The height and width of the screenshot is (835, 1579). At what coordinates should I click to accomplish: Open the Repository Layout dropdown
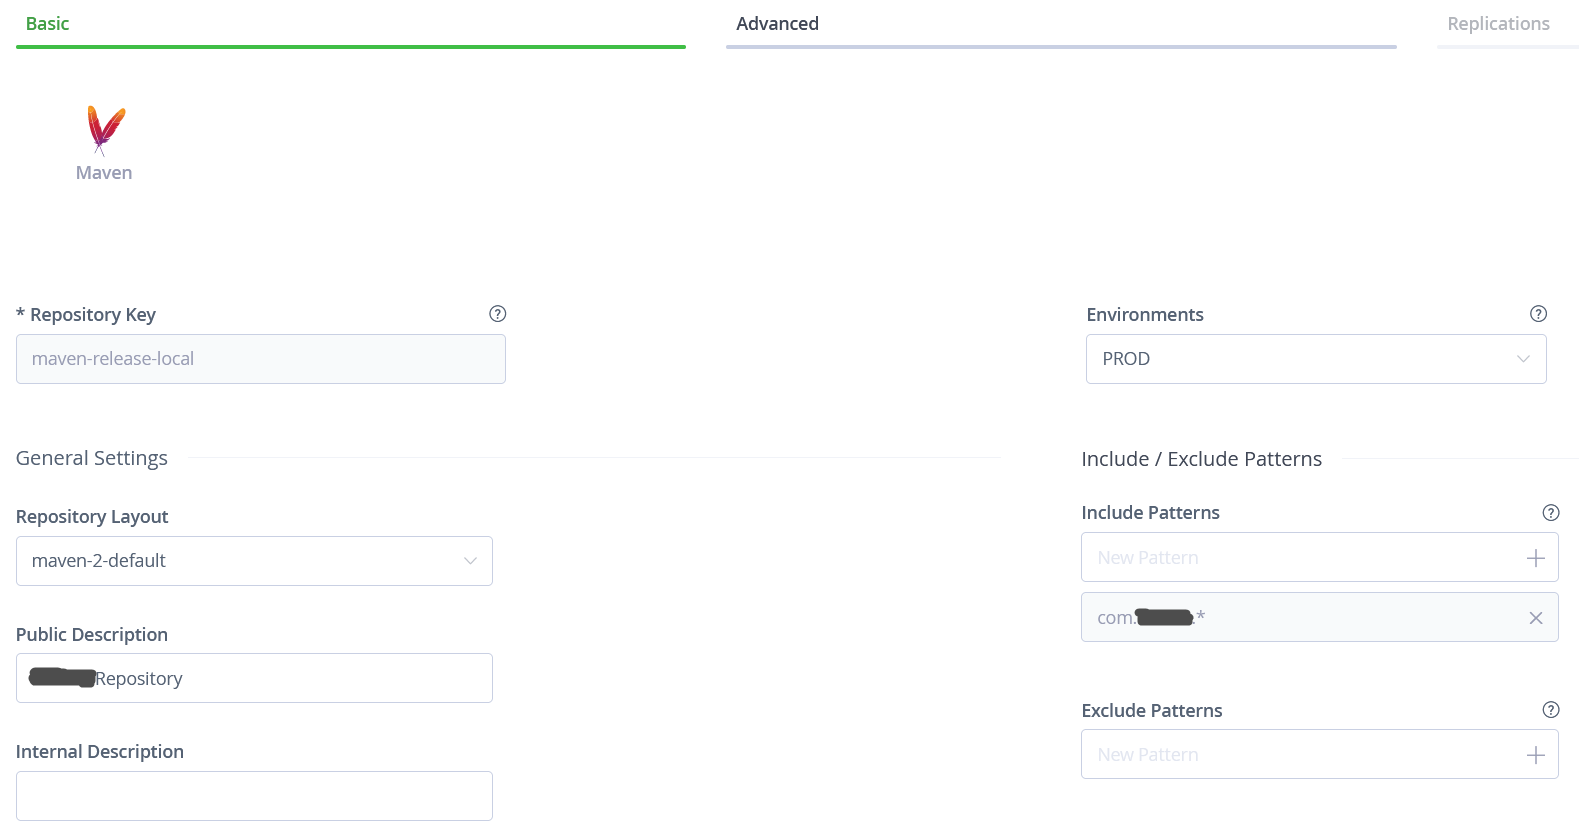254,561
